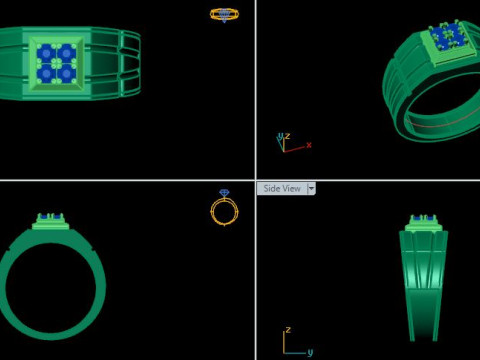This screenshot has height=360, width=480.
Task: Select the side view ZY axis gizmo
Action: tap(298, 341)
